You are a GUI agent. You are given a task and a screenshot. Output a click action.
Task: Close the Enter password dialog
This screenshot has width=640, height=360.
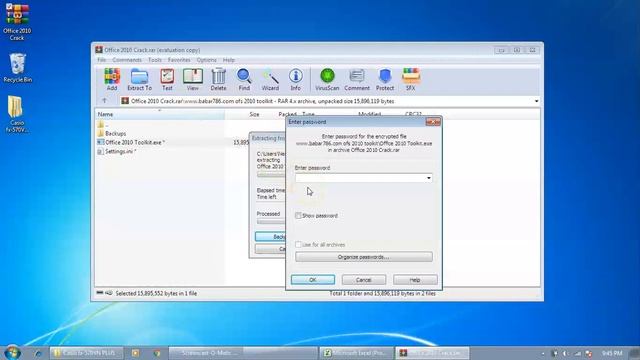(x=433, y=122)
